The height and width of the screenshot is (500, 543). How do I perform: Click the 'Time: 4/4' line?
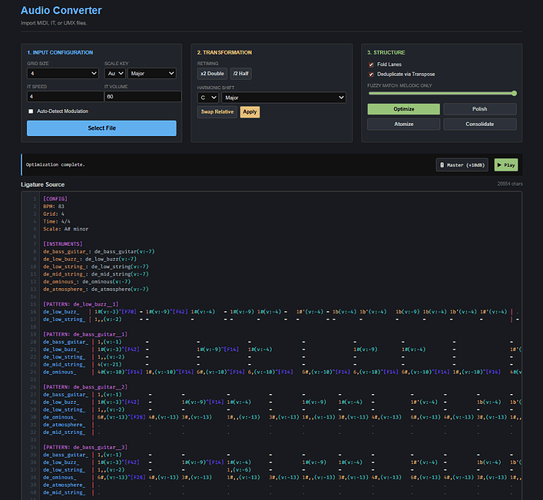pos(57,222)
